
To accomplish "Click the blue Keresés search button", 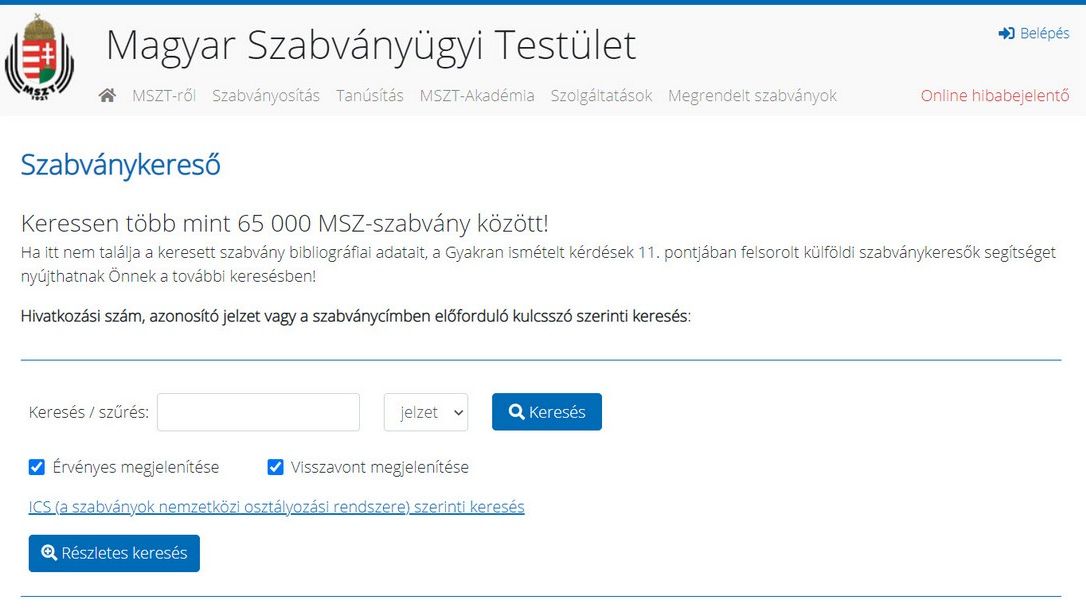I will 546,412.
